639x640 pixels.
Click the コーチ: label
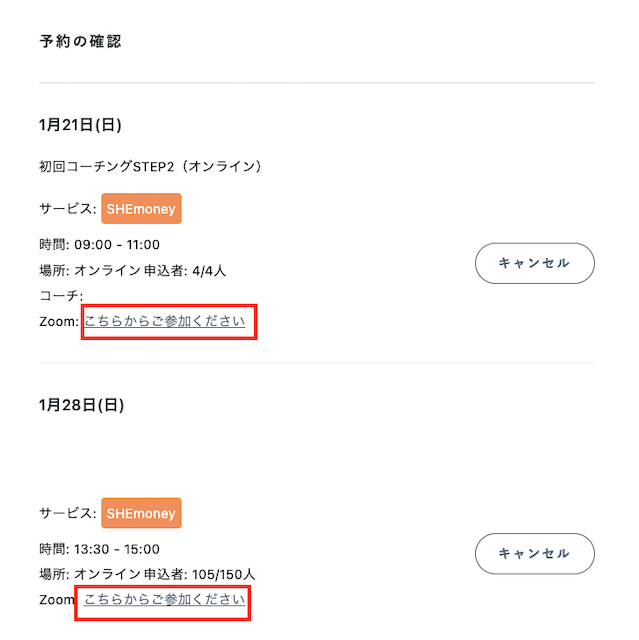(x=62, y=296)
